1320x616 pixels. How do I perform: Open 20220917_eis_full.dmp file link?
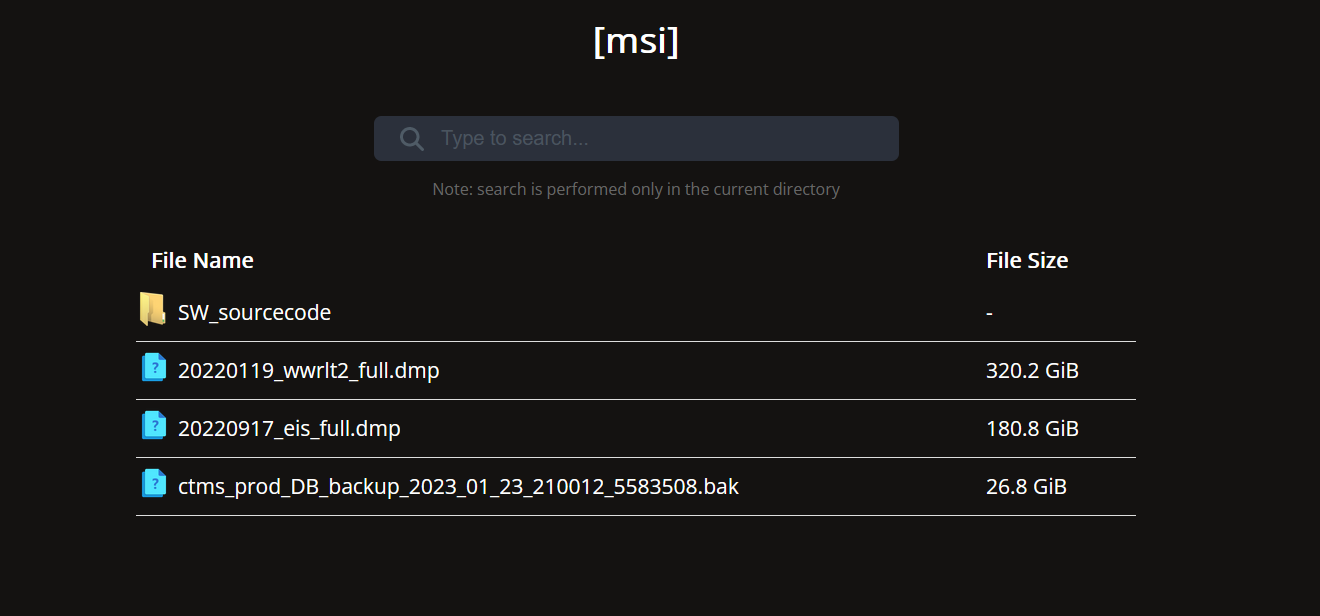(x=289, y=428)
